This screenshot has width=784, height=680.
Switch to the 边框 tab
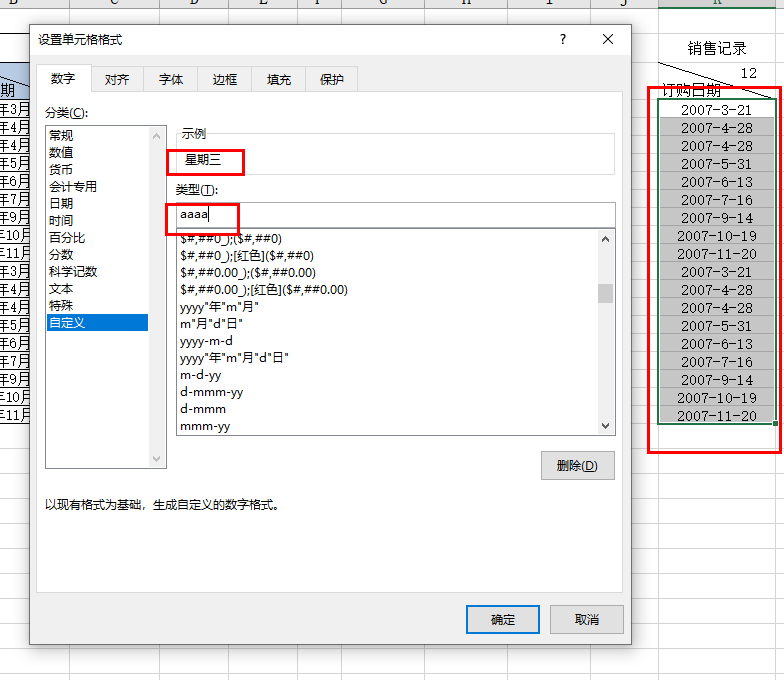pos(225,80)
